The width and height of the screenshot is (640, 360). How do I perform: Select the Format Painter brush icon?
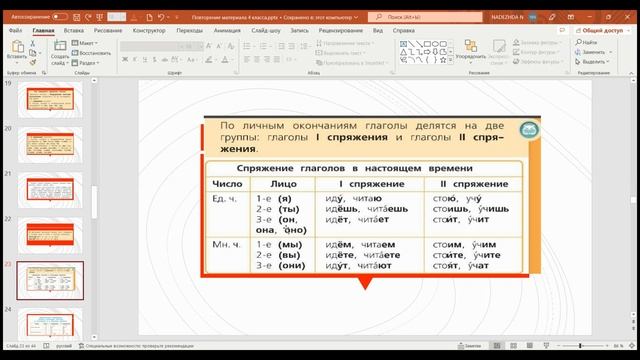33,62
